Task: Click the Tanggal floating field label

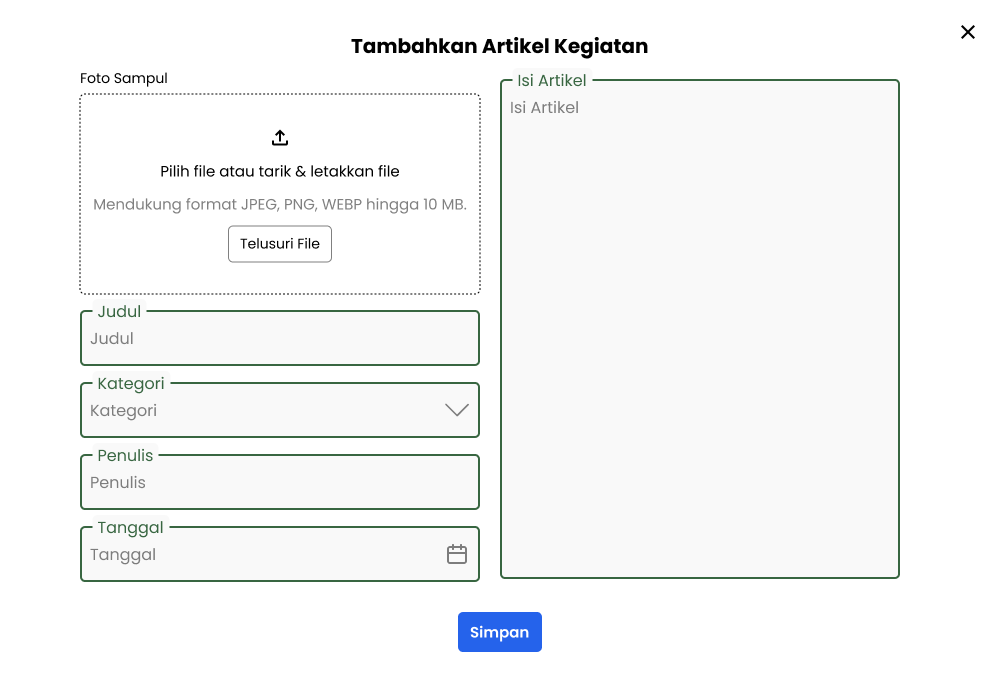Action: click(x=130, y=528)
